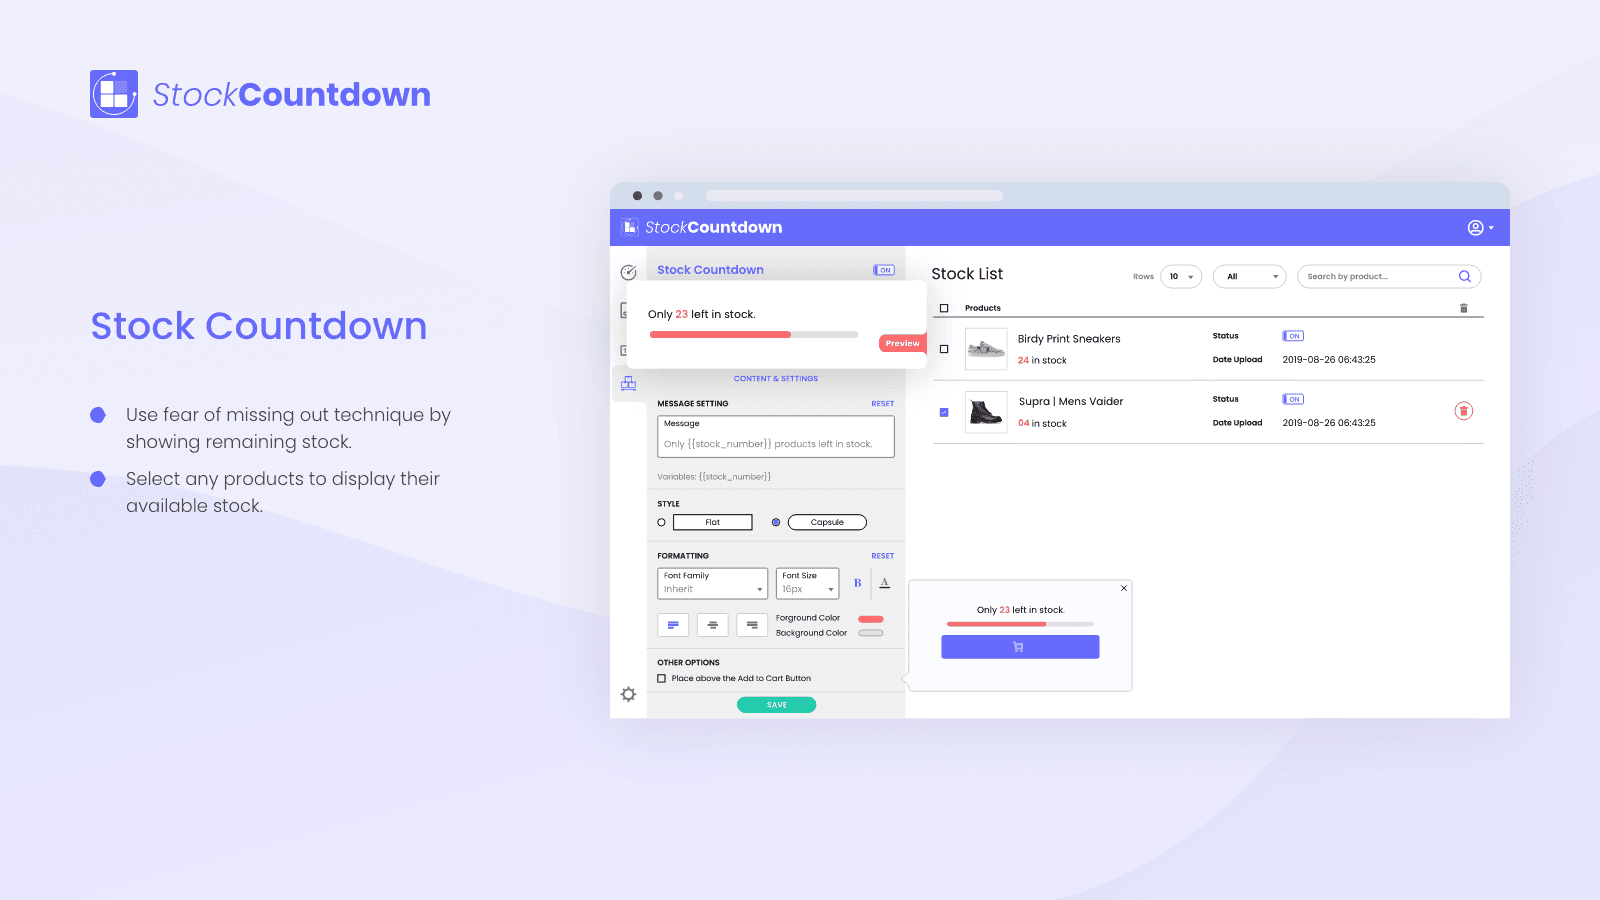Viewport: 1600px width, 900px height.
Task: Open the Rows count dropdown
Action: (x=1181, y=277)
